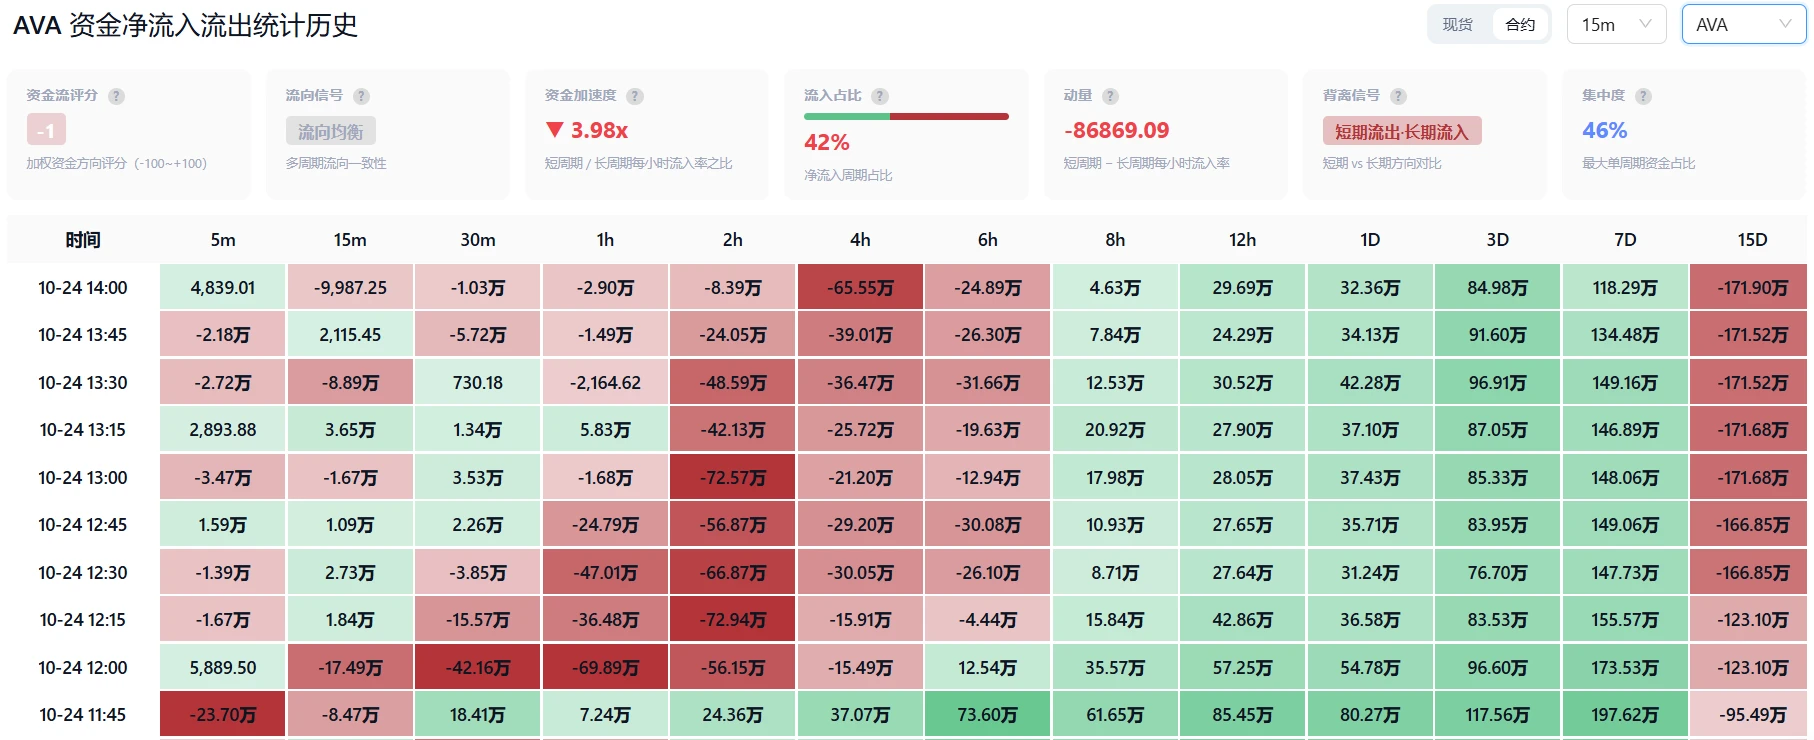Viewport: 1814px width, 740px height.
Task: Click the -69.89万 cell in 1h column
Action: point(605,668)
